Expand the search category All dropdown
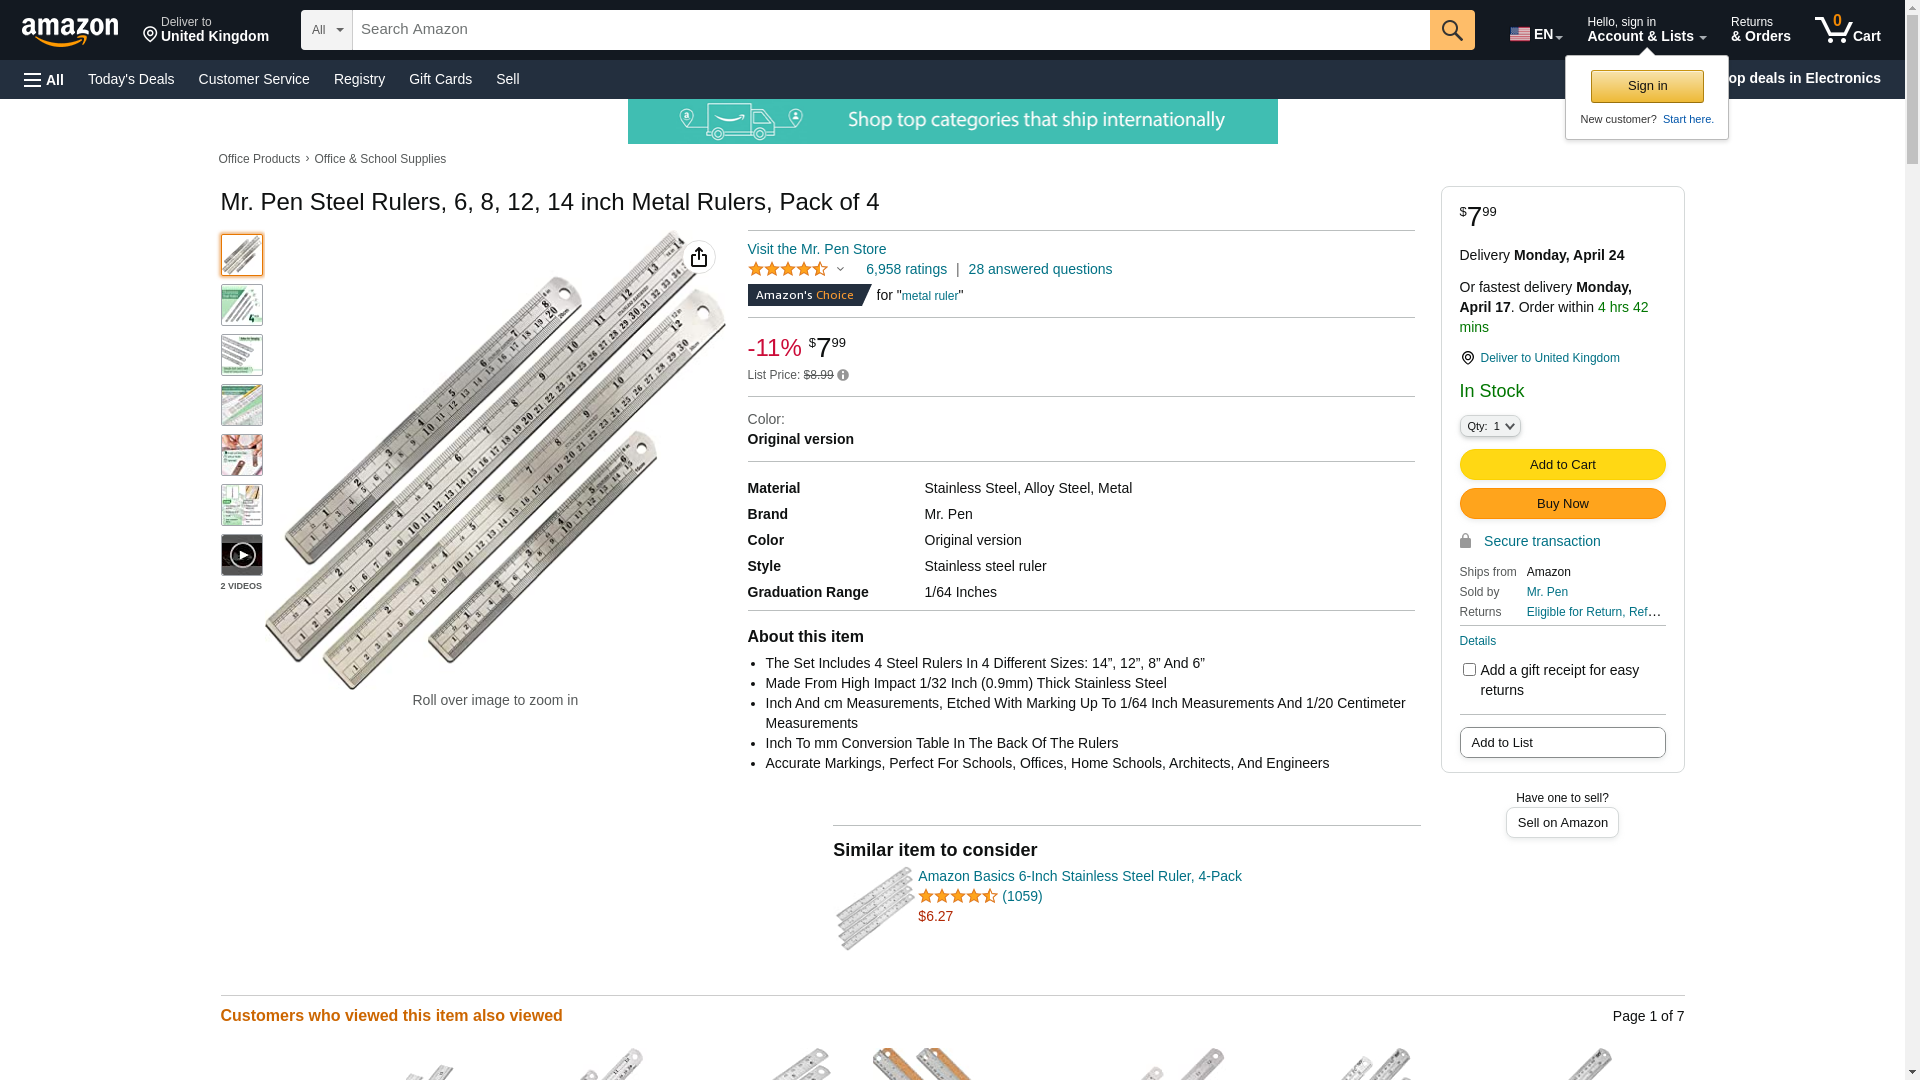Image resolution: width=1920 pixels, height=1080 pixels. tap(327, 30)
